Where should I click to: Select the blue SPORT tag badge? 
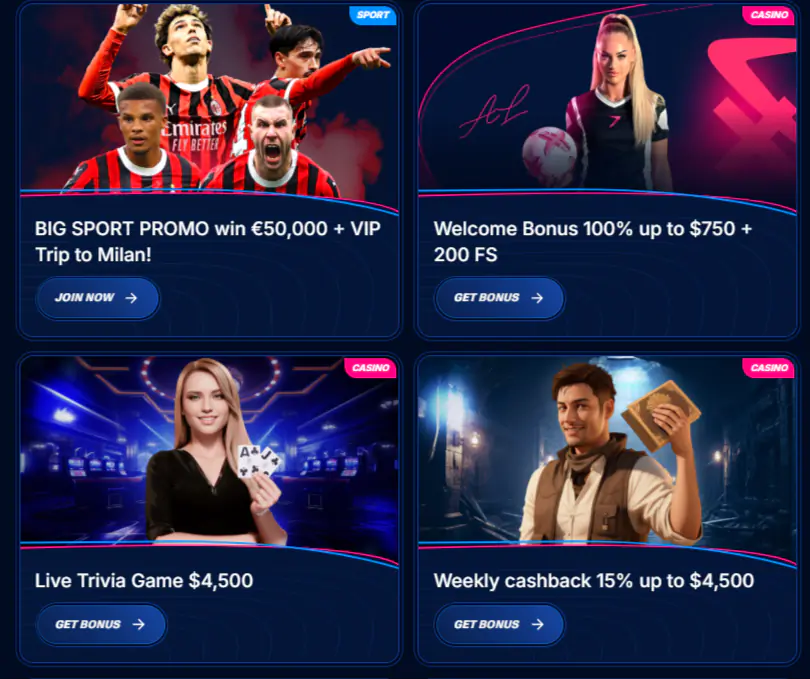click(373, 15)
